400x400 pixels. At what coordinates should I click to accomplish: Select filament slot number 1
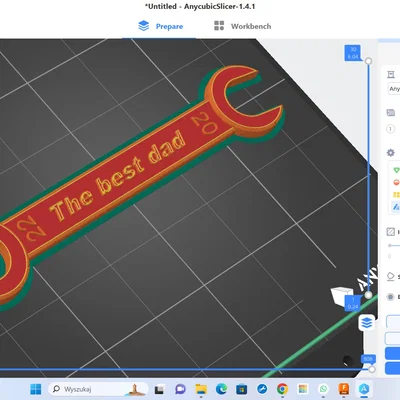click(390, 129)
